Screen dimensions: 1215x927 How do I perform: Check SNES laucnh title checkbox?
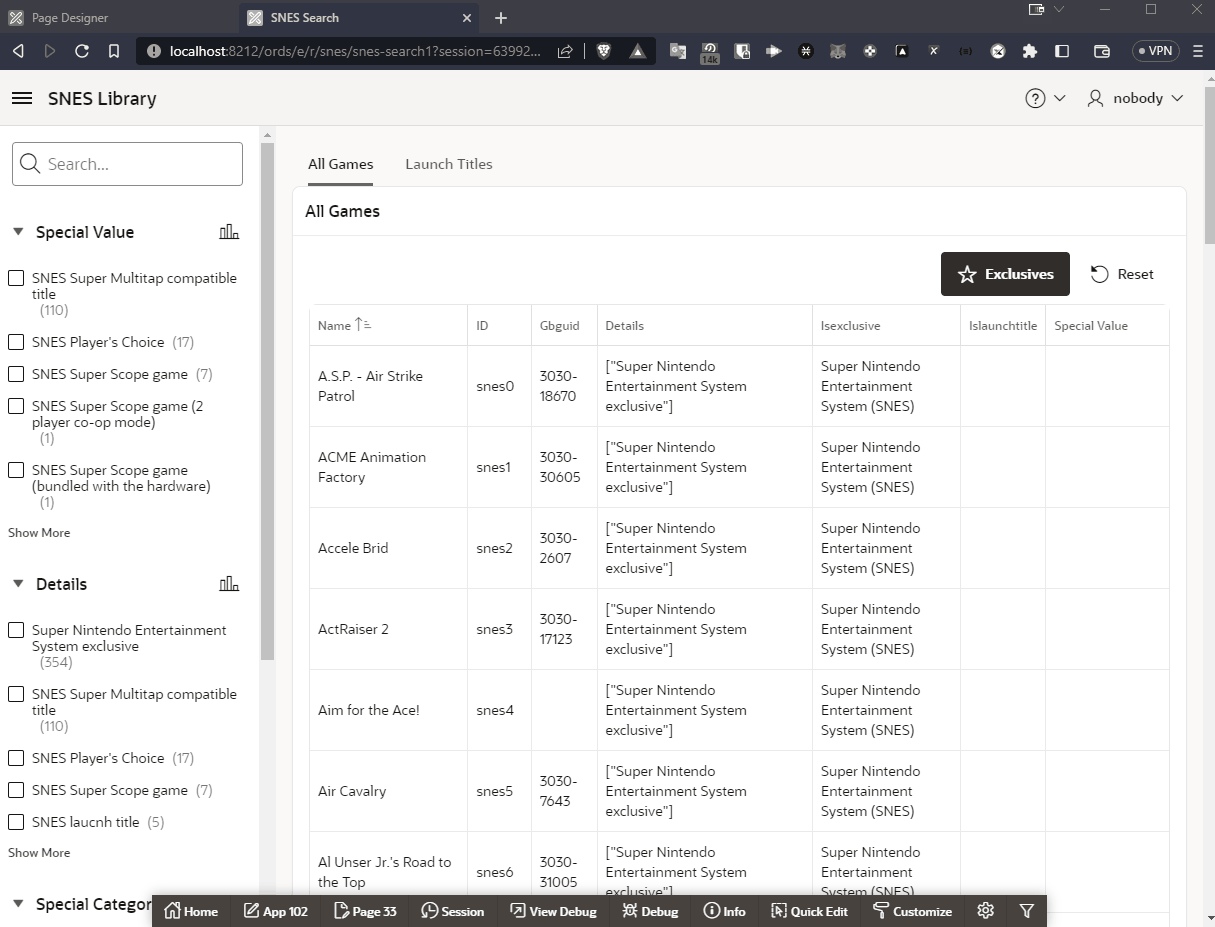16,822
